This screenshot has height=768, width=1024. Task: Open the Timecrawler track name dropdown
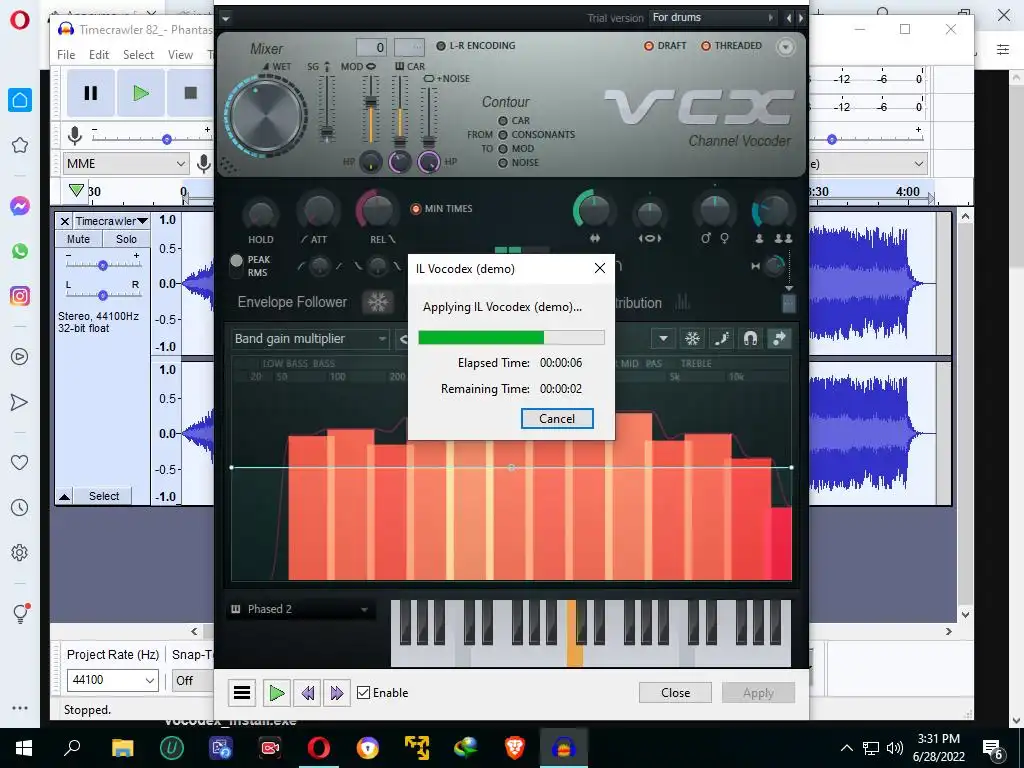tap(111, 221)
